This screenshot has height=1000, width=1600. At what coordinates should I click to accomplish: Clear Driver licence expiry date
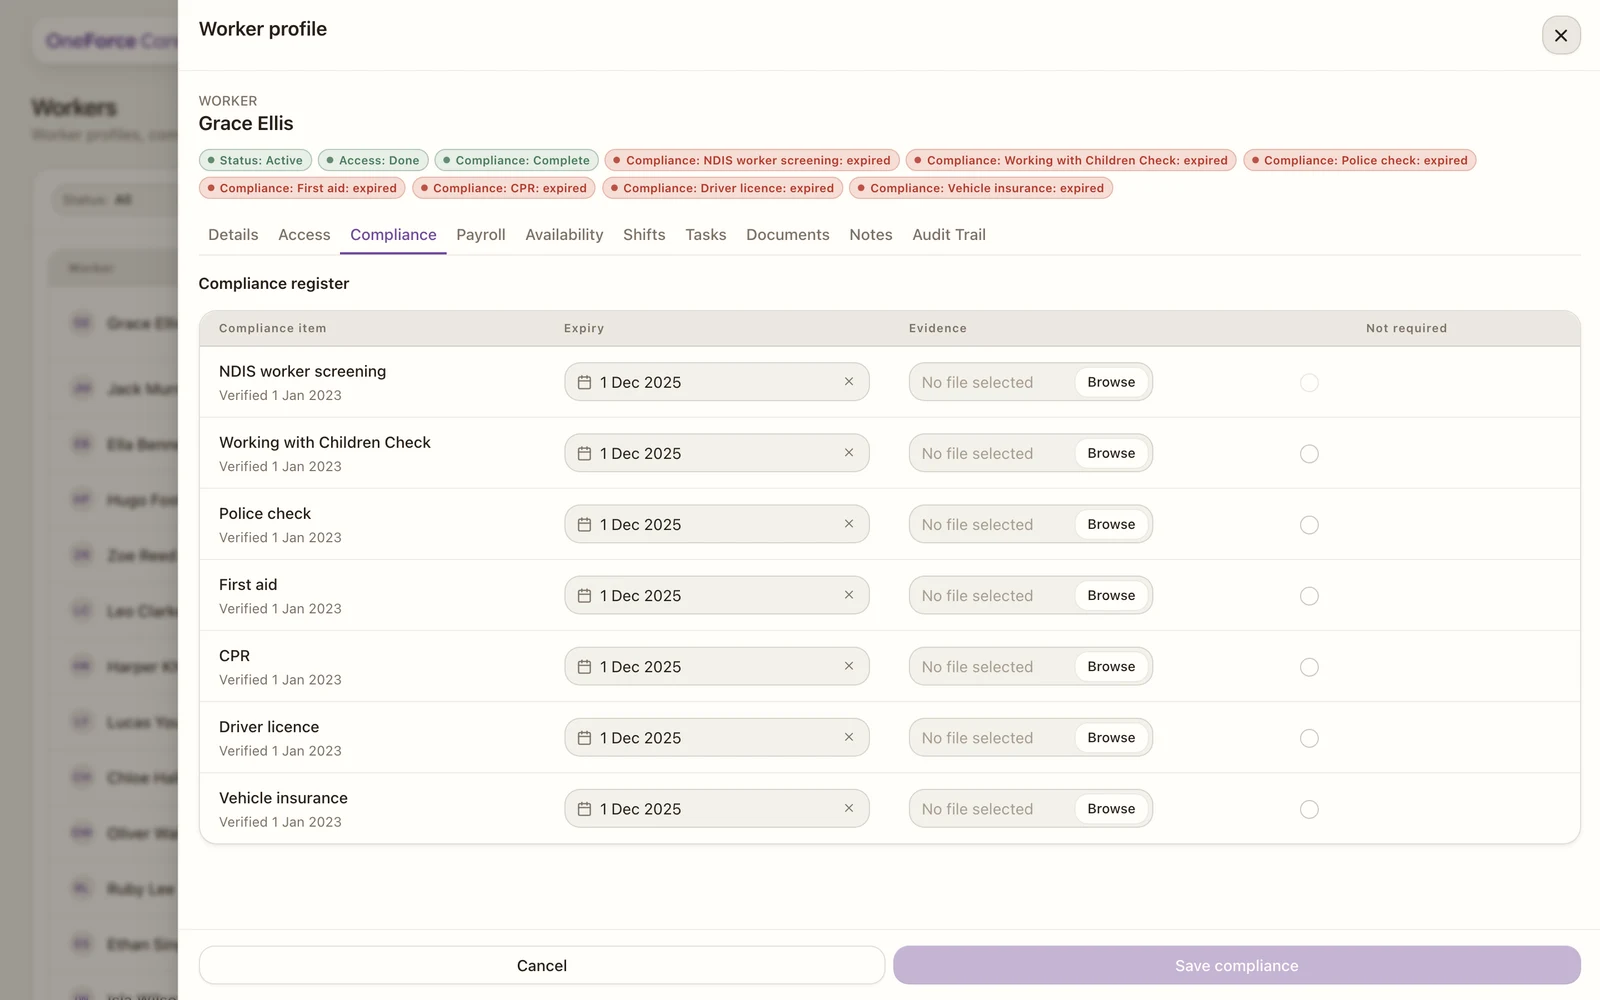click(x=848, y=736)
